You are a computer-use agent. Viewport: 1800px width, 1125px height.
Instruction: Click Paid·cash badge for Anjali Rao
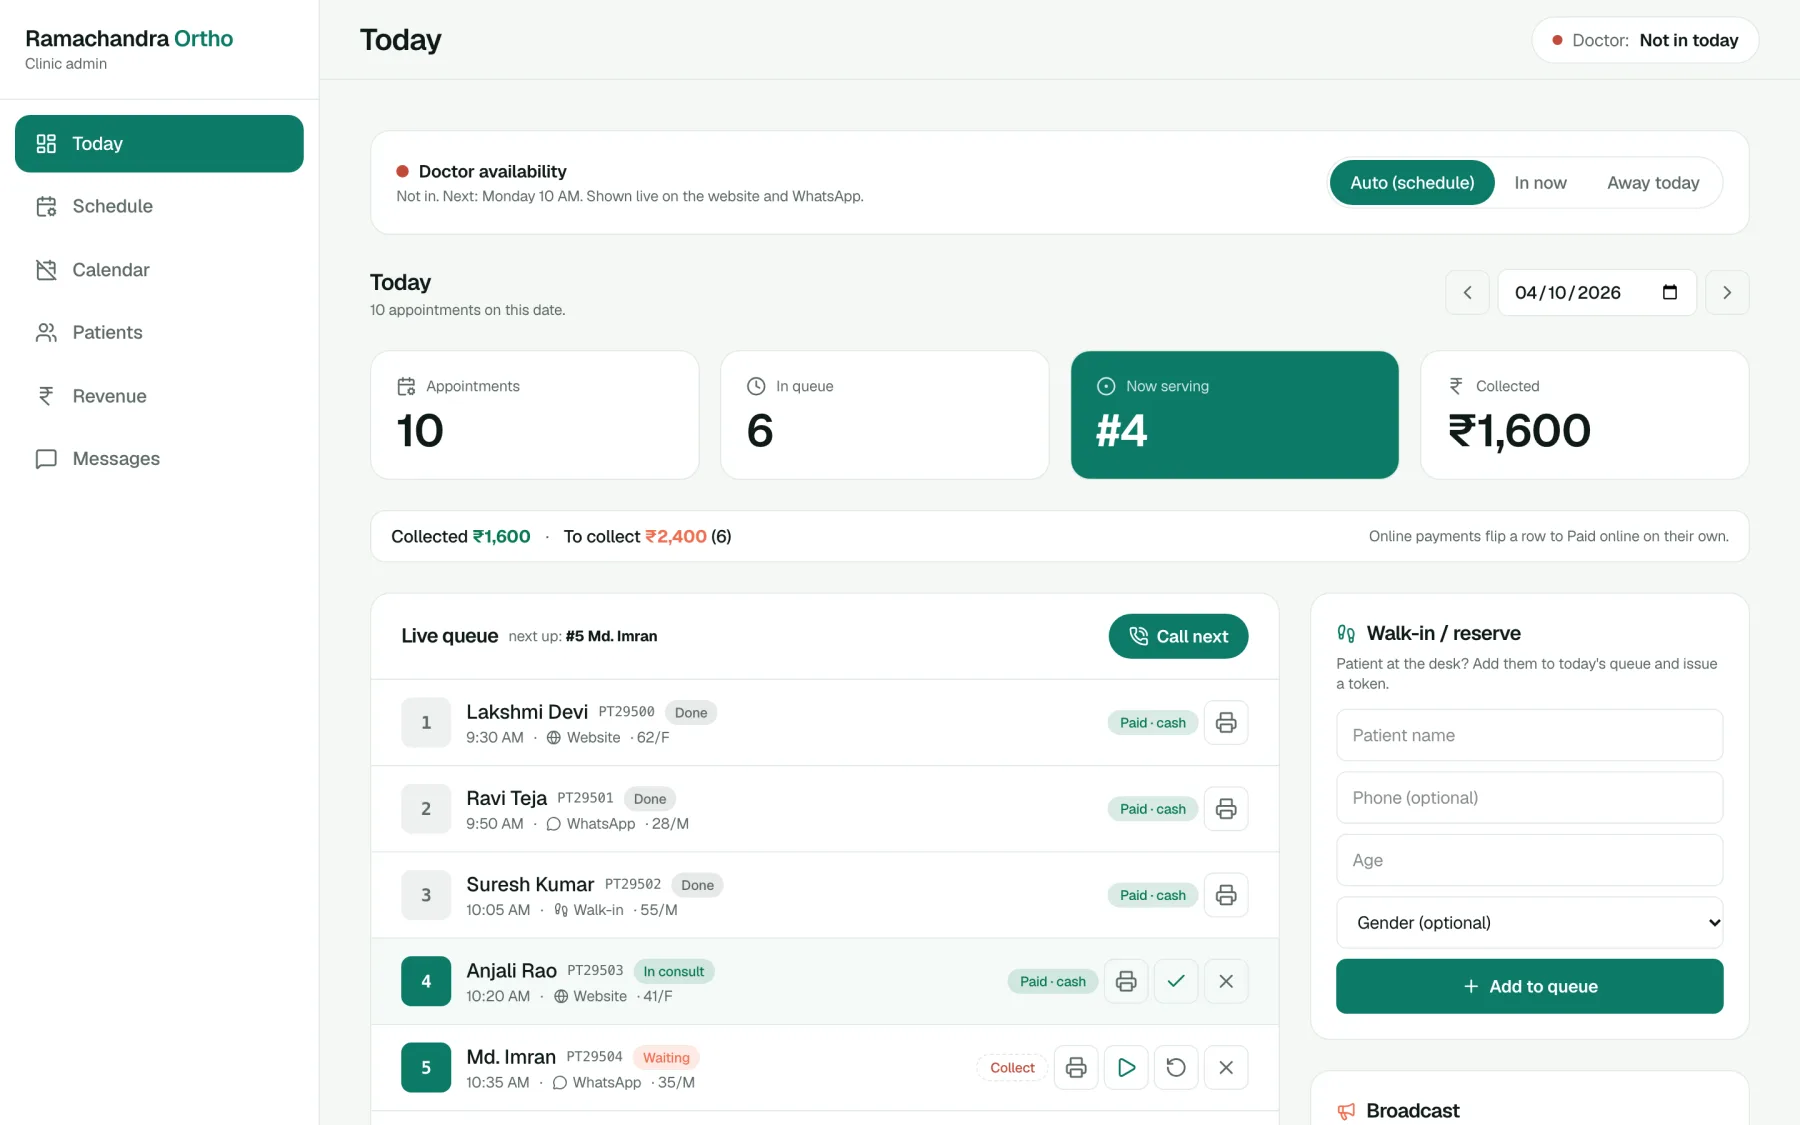click(1052, 981)
